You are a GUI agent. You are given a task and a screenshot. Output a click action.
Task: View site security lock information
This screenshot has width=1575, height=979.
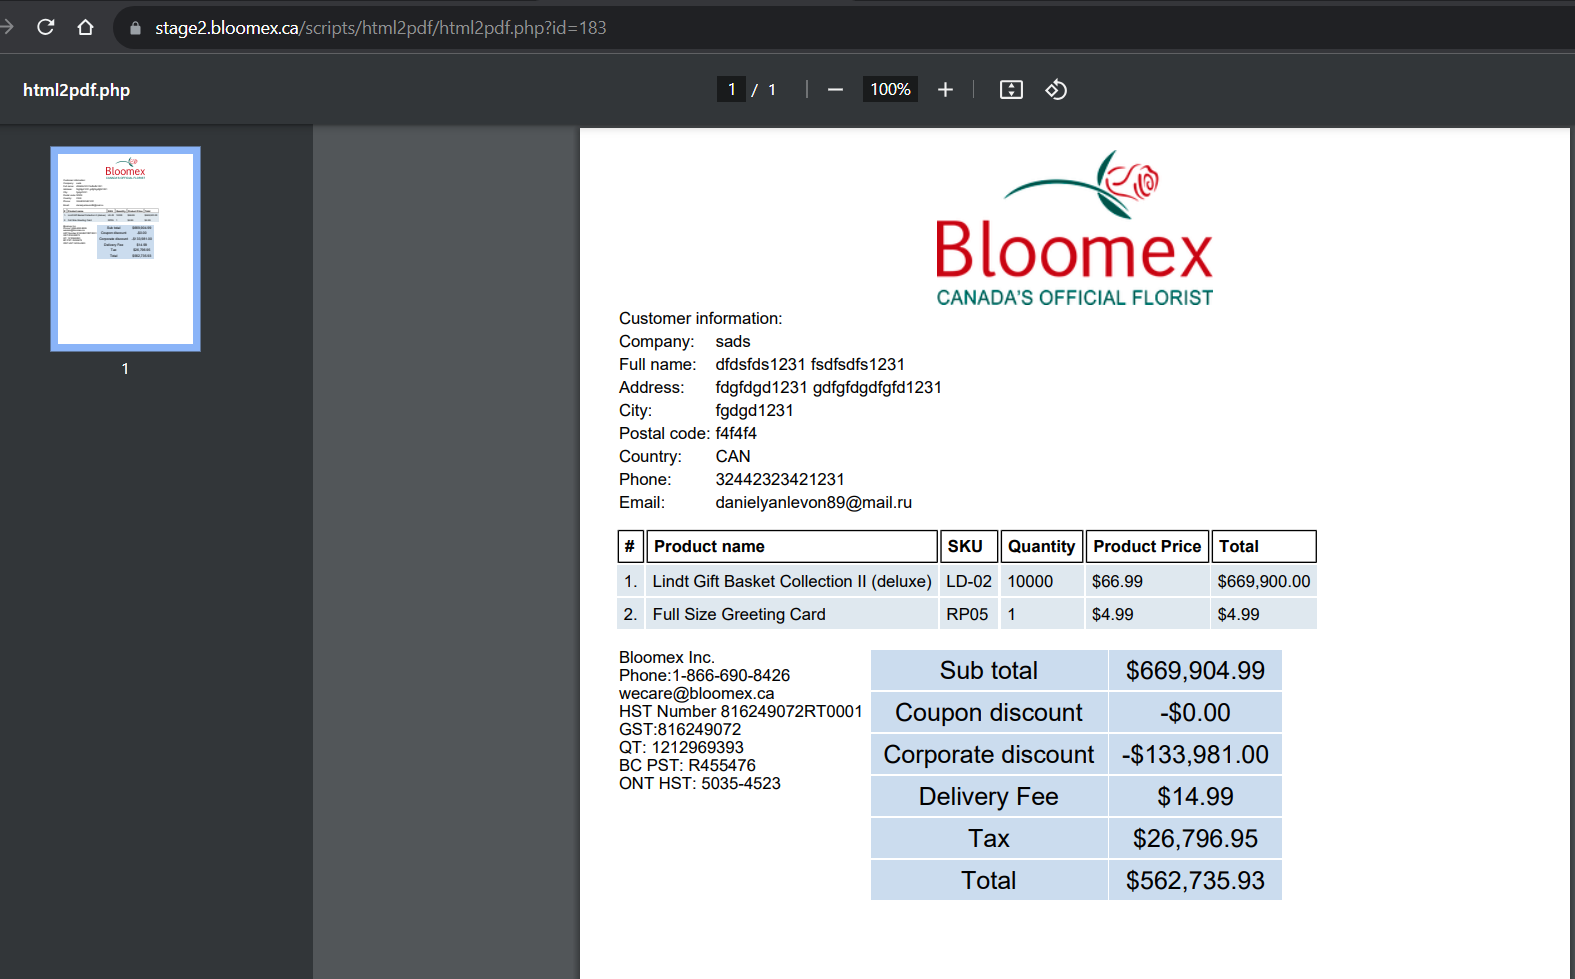point(136,28)
